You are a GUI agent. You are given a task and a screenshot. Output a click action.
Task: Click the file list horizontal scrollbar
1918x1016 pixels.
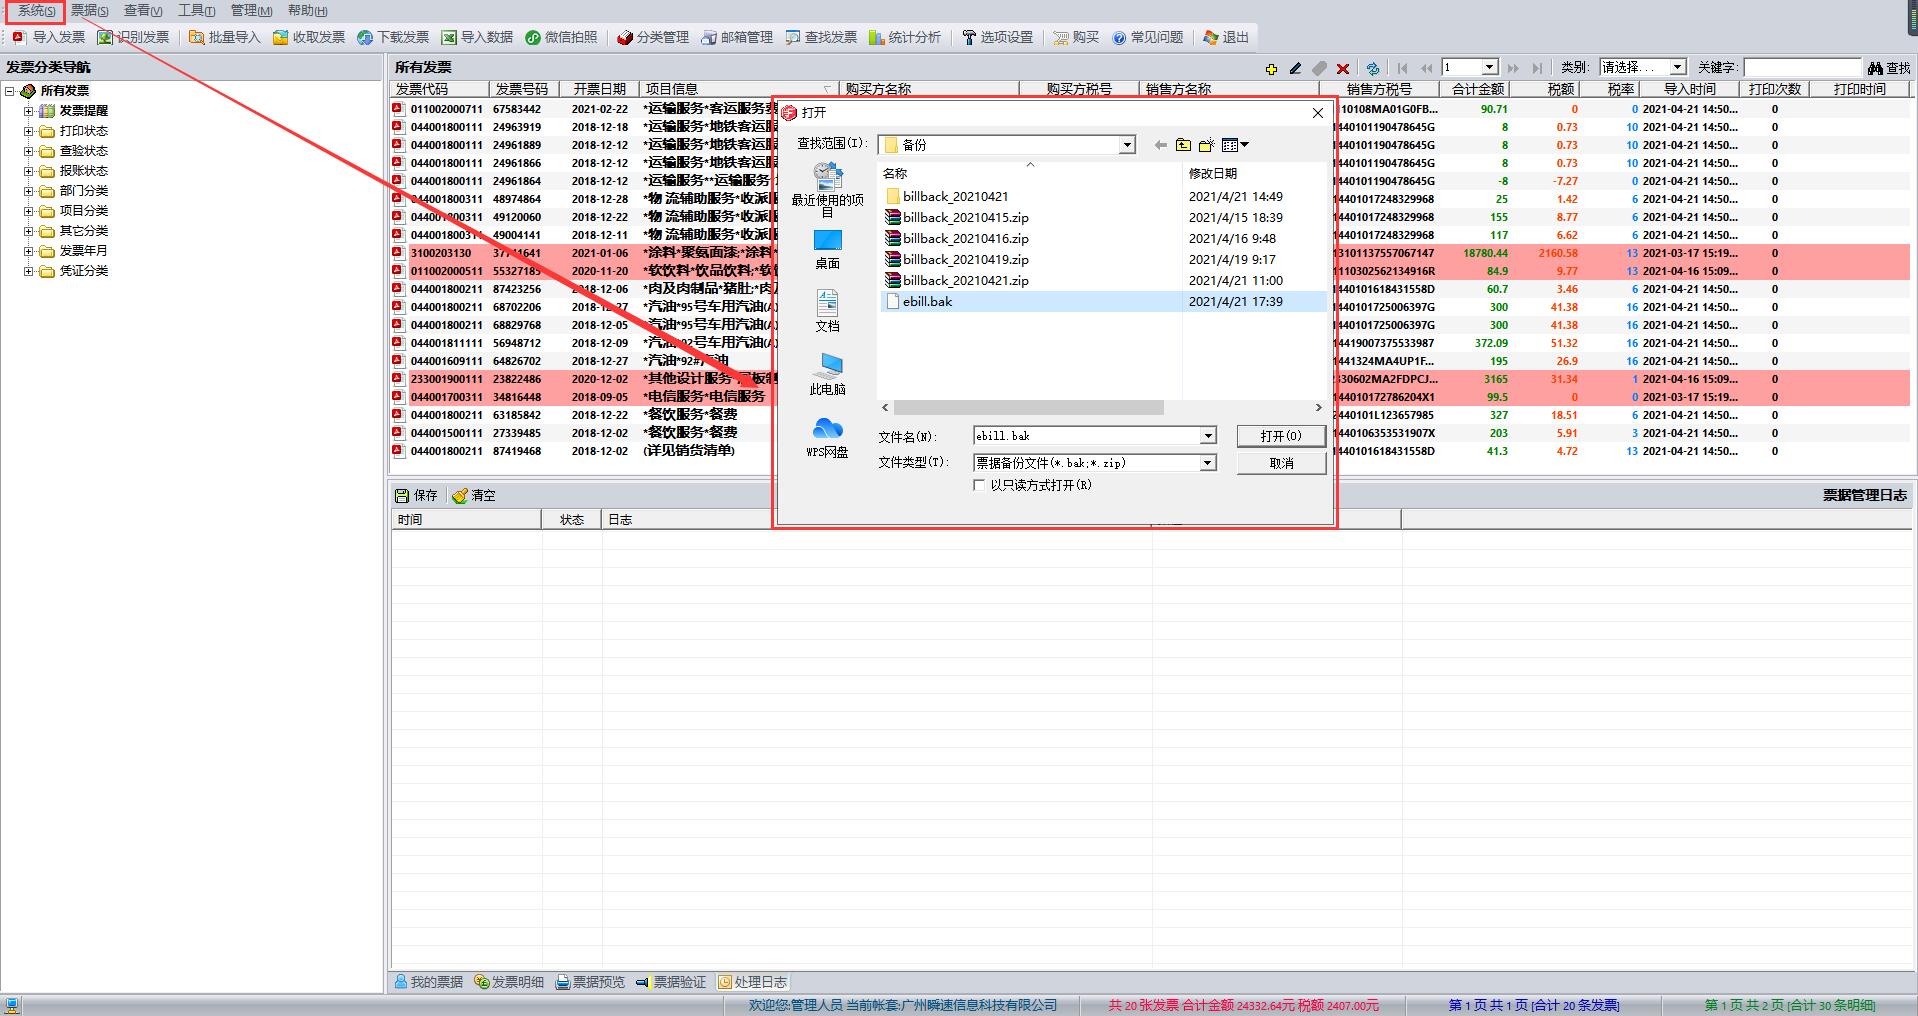click(x=1028, y=408)
